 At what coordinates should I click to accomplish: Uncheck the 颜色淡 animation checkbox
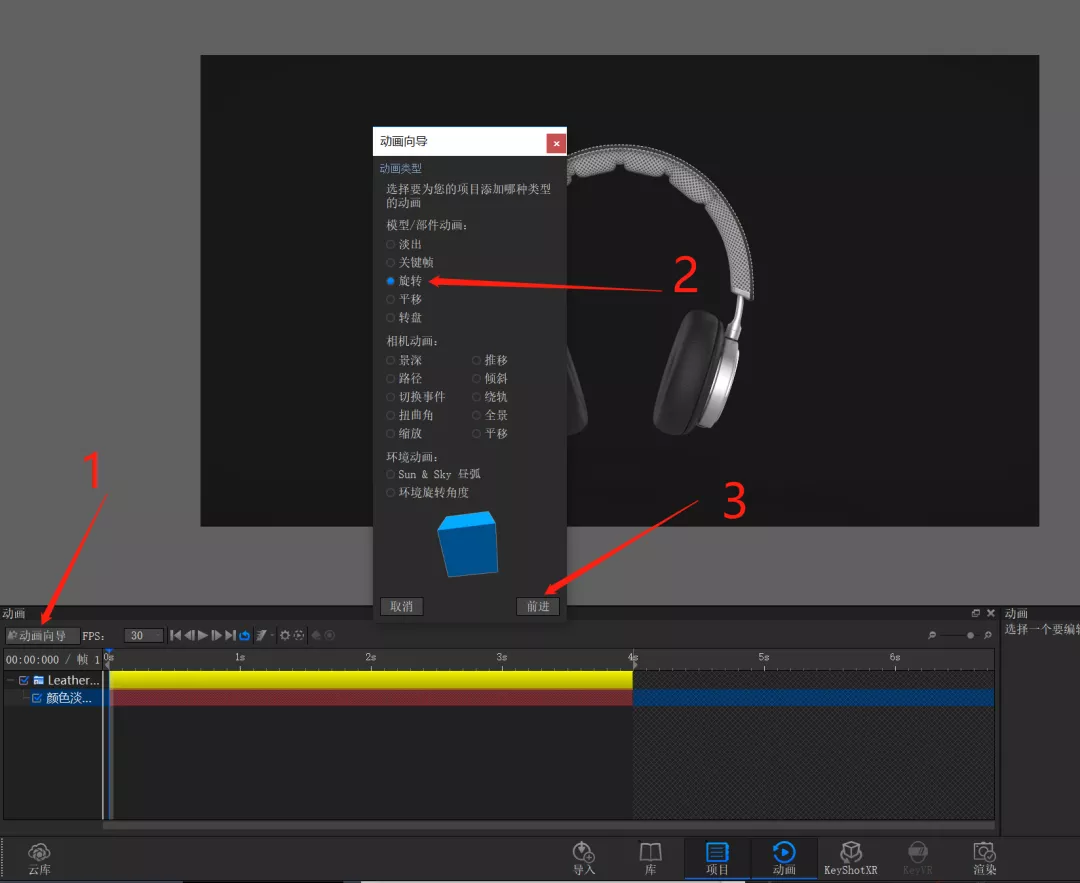pos(37,698)
